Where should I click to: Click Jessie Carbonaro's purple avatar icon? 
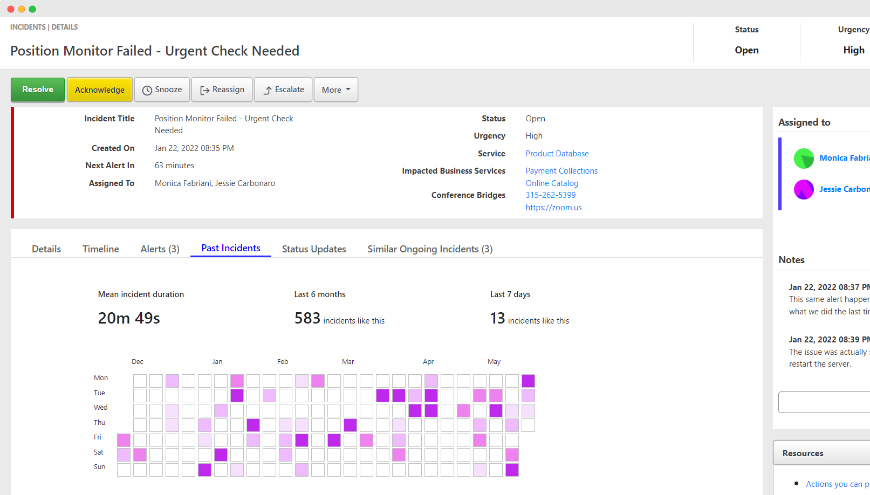[x=803, y=189]
